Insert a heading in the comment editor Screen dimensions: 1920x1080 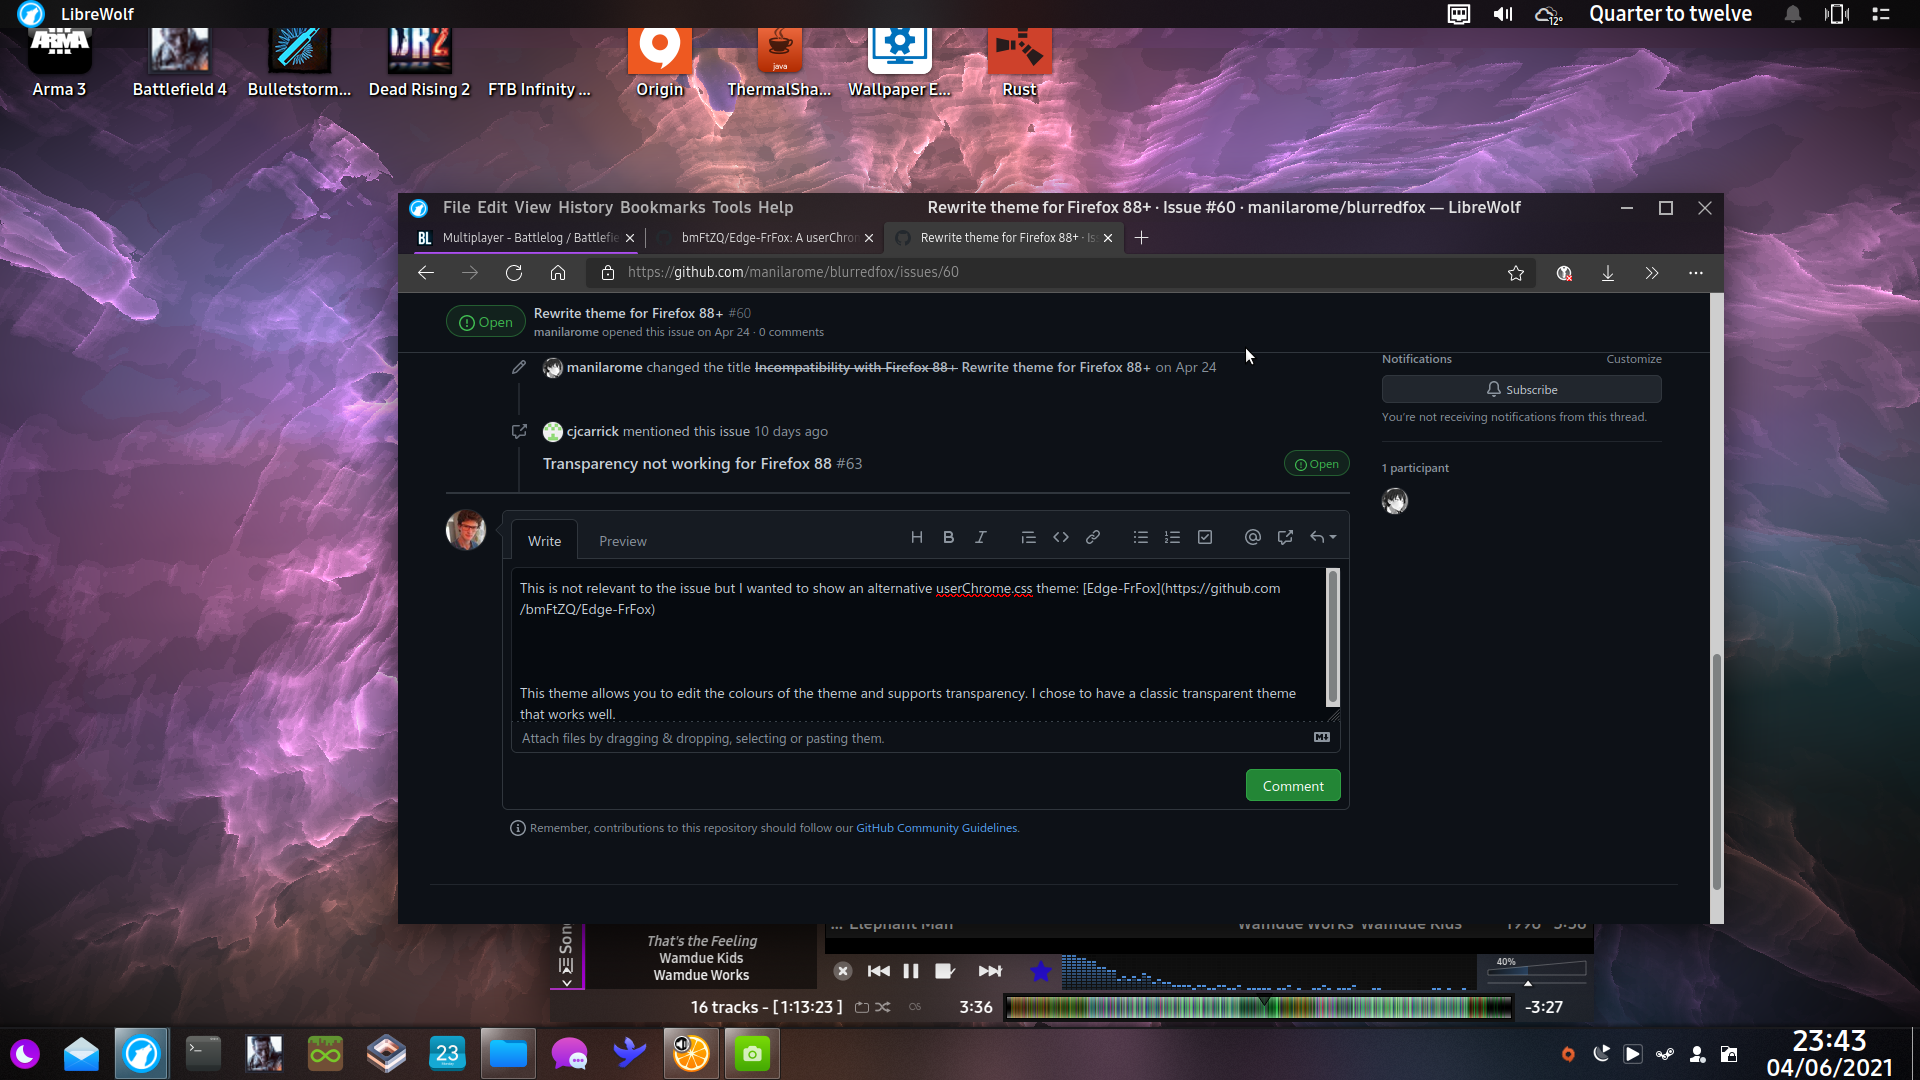916,538
